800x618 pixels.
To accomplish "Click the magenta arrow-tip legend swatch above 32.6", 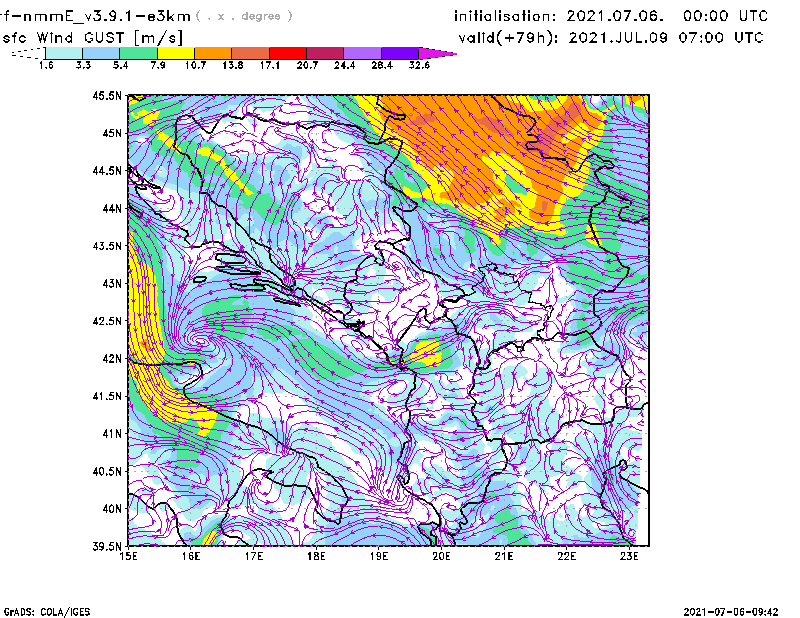I will click(x=437, y=53).
